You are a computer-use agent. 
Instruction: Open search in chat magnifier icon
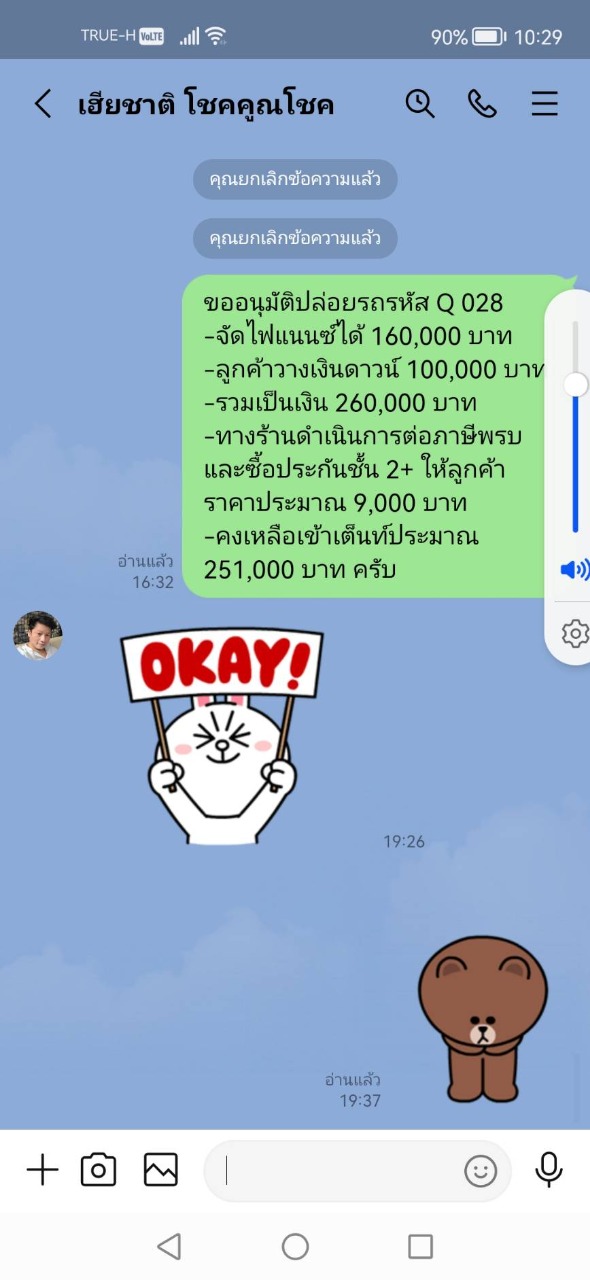point(419,103)
